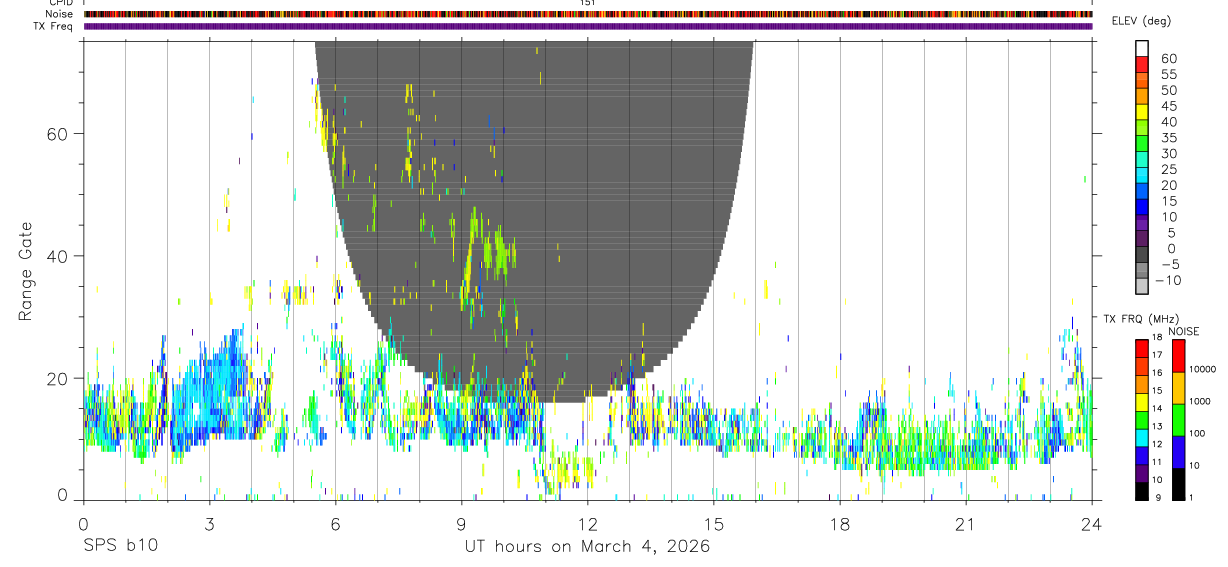
Task: Click the '151' CPID value at top
Action: click(587, 3)
